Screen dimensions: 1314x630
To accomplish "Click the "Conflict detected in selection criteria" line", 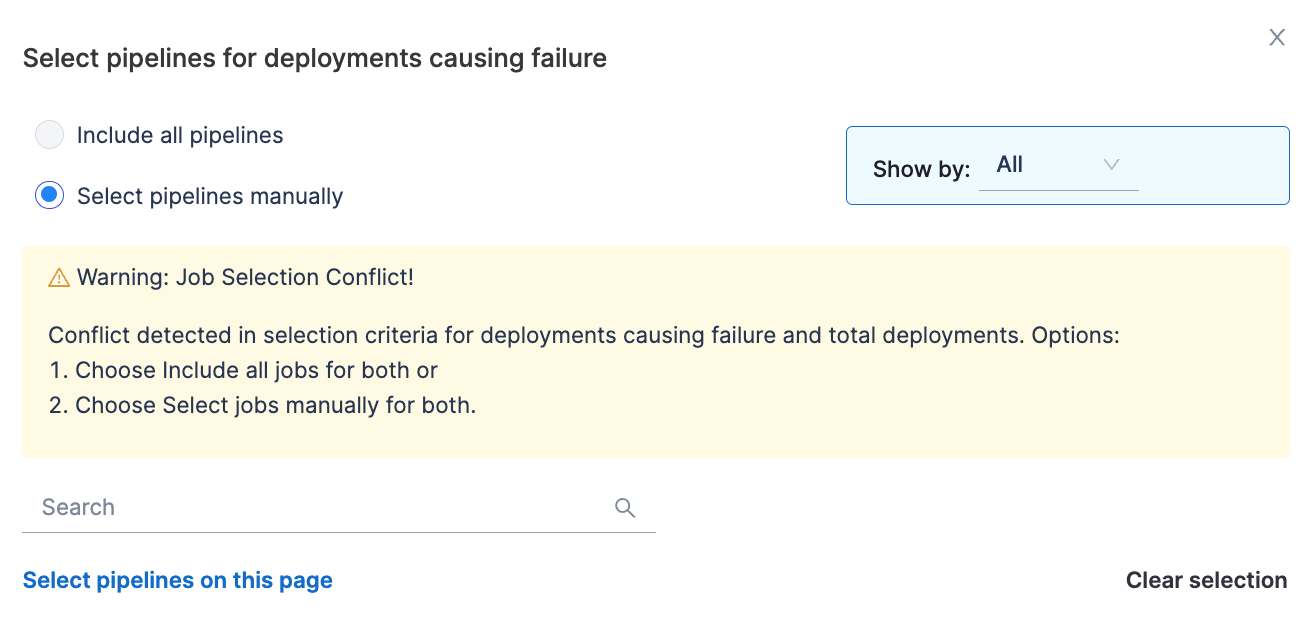I will 583,335.
